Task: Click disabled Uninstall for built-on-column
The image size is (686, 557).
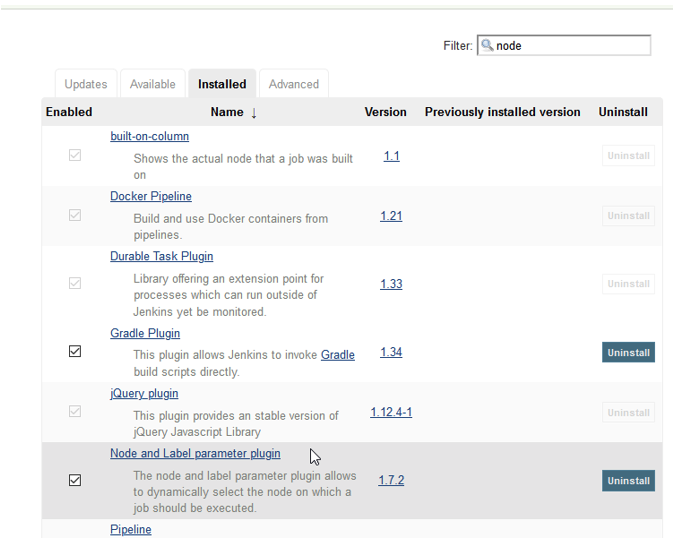Action: [x=628, y=155]
